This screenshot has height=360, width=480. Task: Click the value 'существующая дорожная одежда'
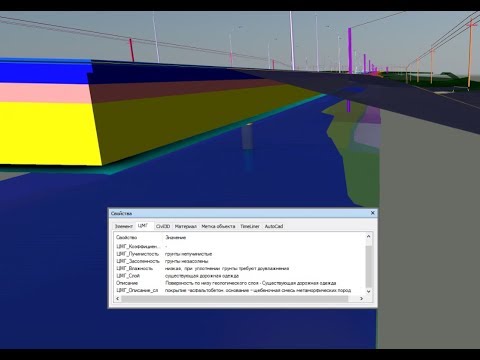[202, 276]
